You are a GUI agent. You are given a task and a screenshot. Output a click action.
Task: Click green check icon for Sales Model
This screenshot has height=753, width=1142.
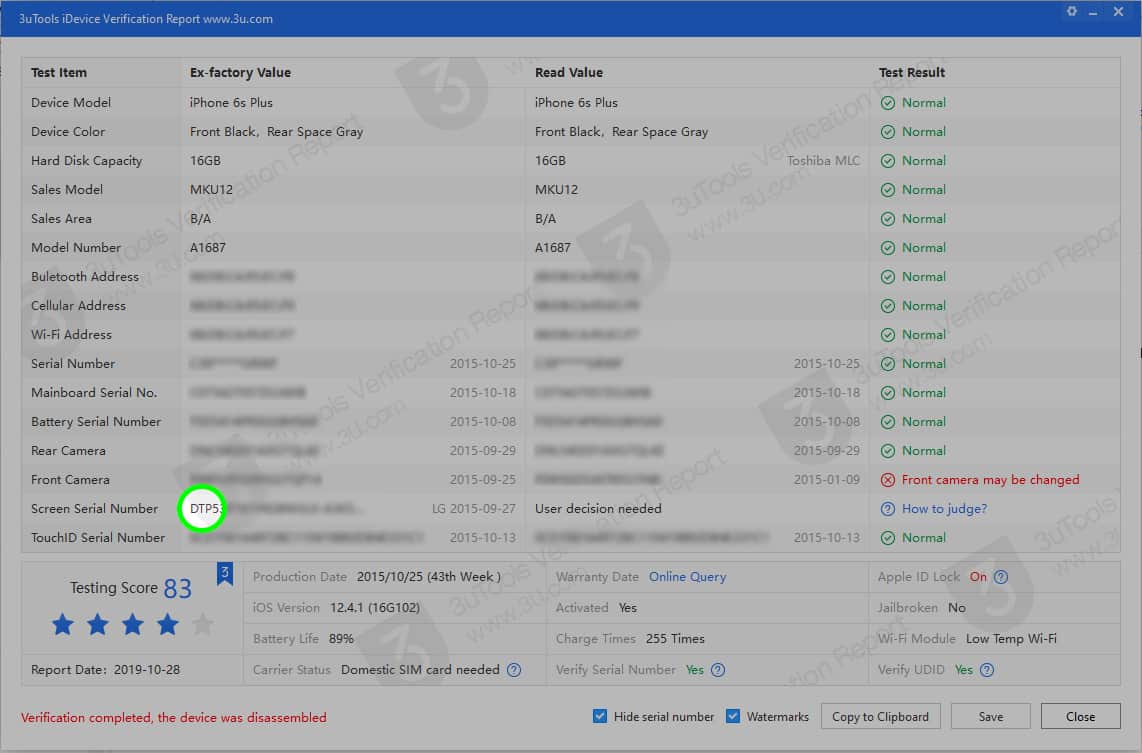click(888, 190)
